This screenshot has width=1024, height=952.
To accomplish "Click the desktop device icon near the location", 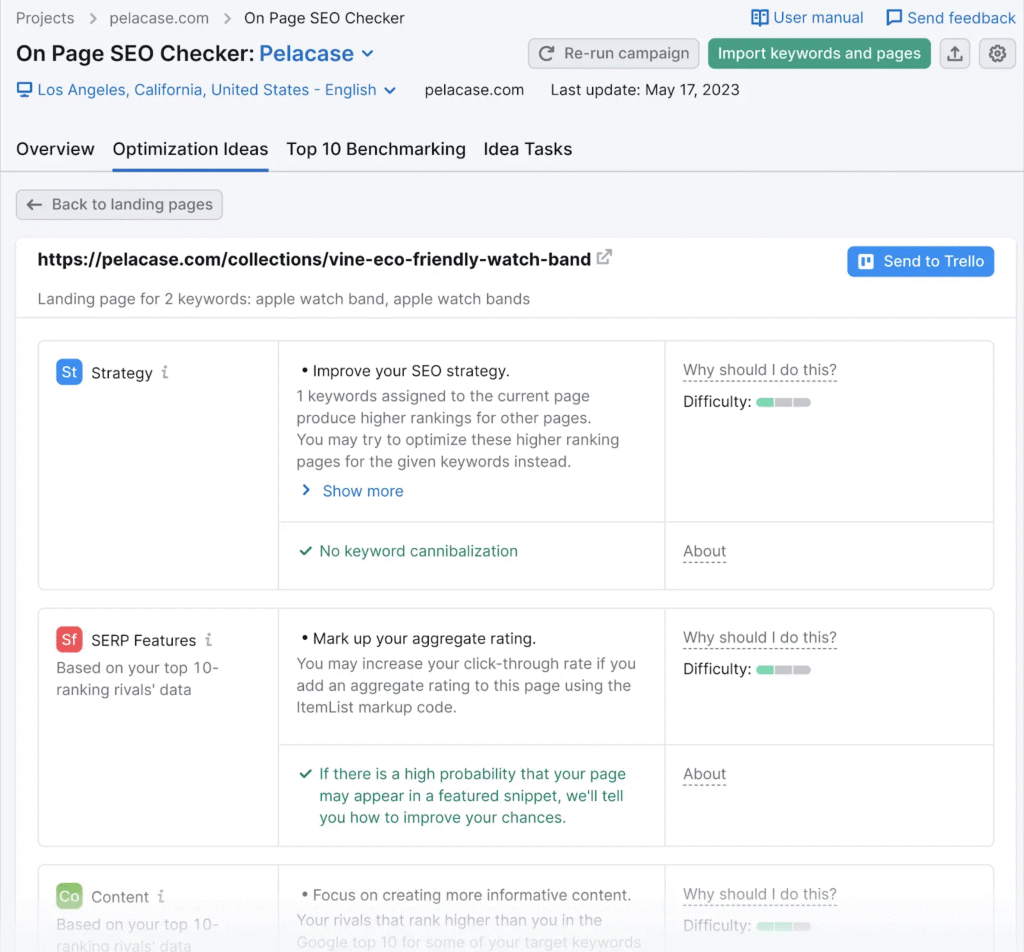I will coord(22,89).
